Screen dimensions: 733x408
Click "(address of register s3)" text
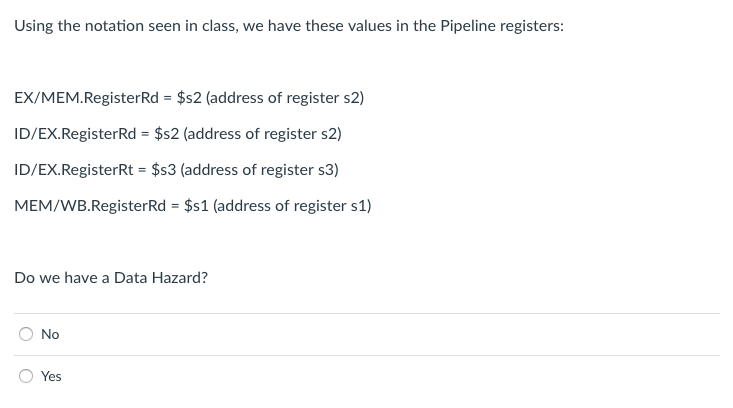coord(260,170)
